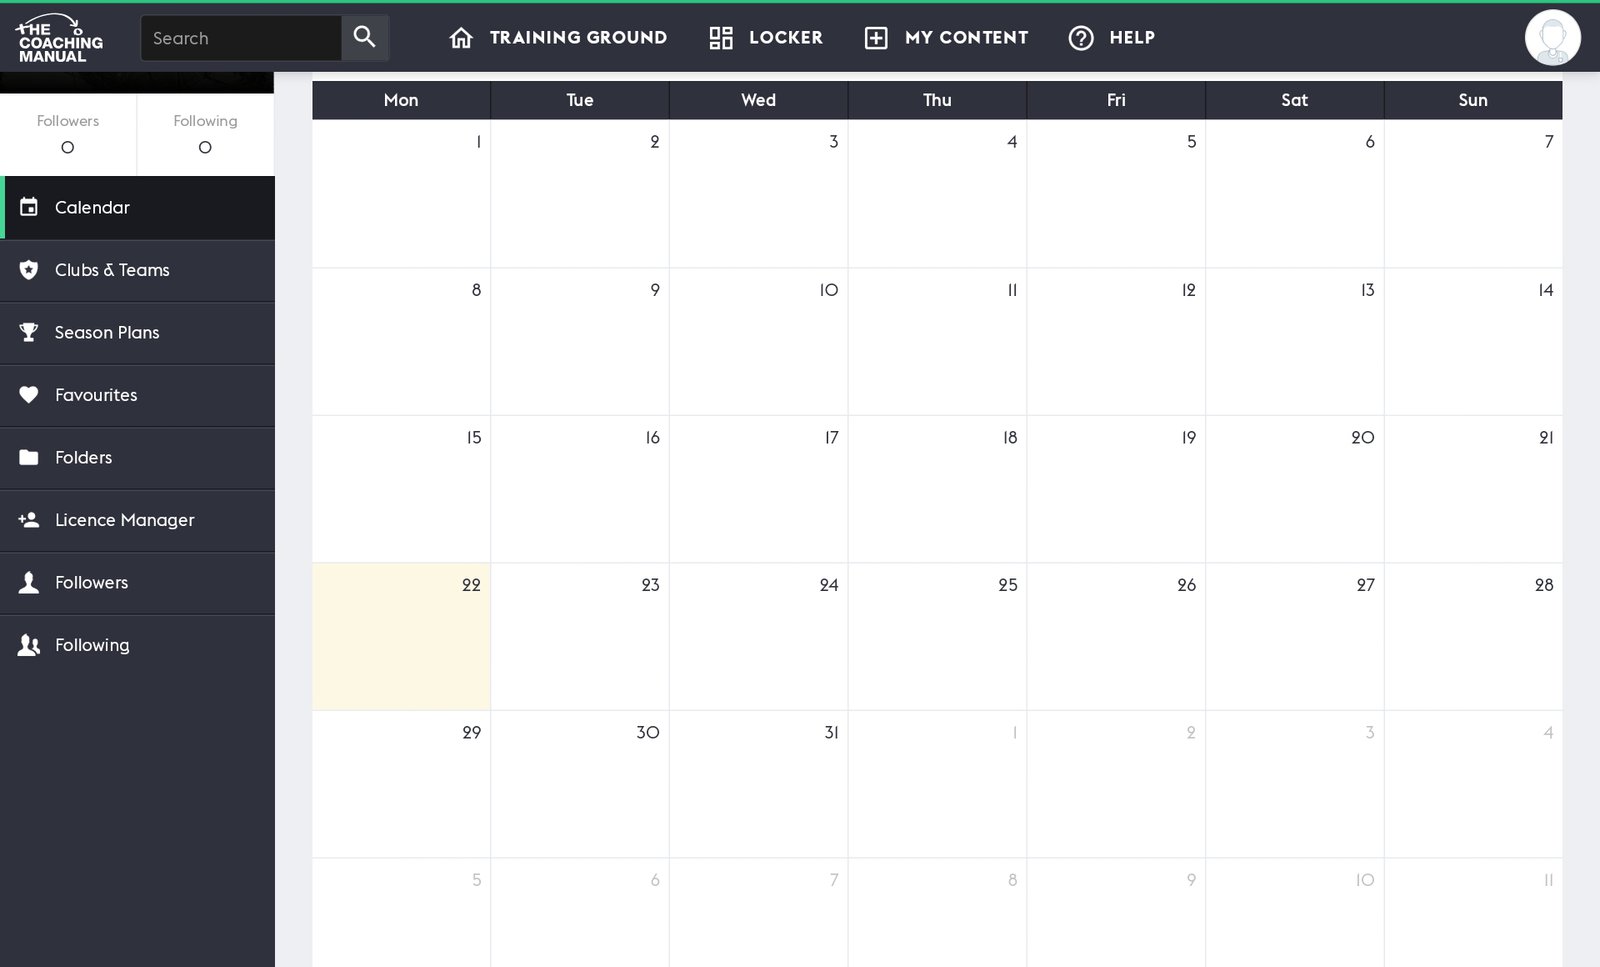Viewport: 1600px width, 967px height.
Task: Select calendar day 18
Action: pos(937,489)
